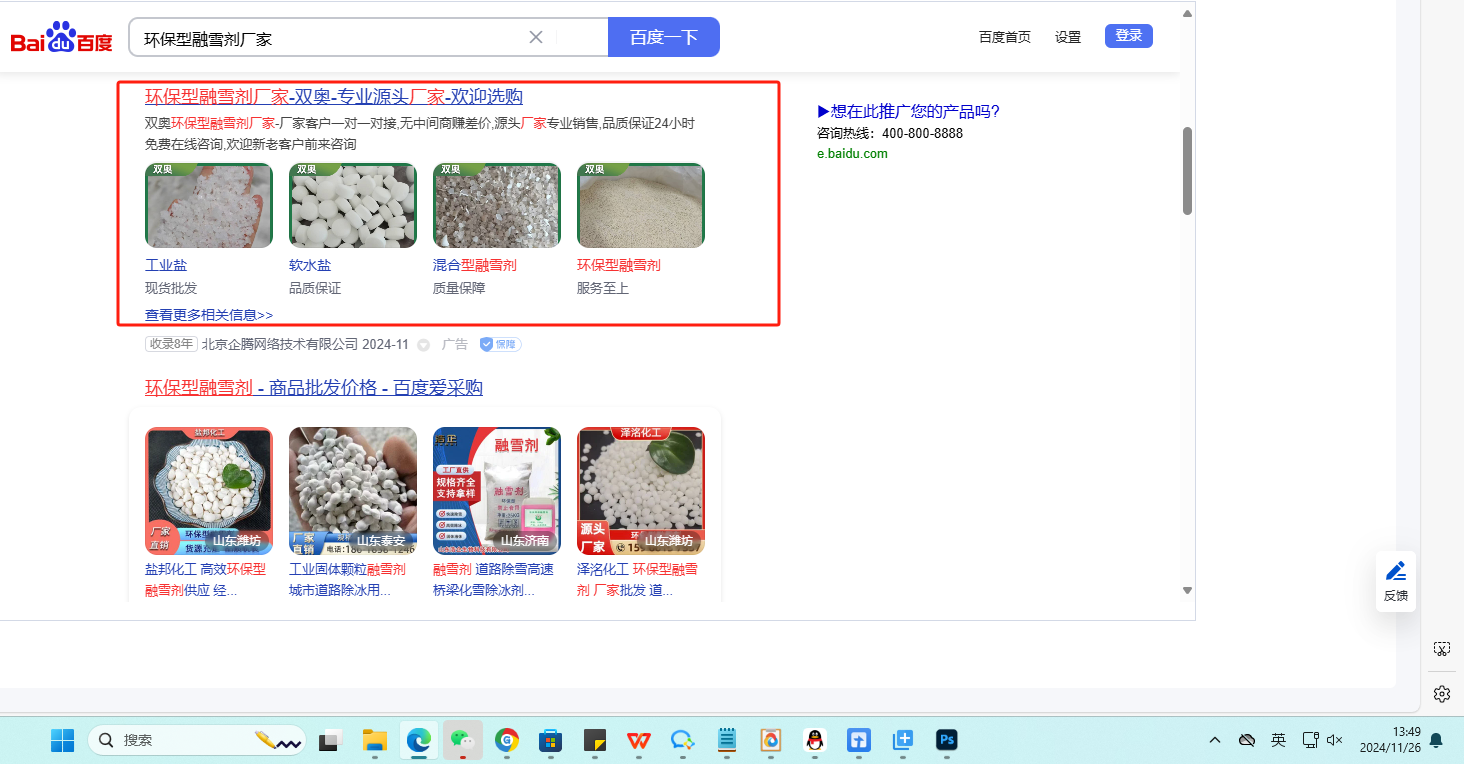This screenshot has width=1464, height=764.
Task: Click the 百度一下 search button
Action: (664, 37)
